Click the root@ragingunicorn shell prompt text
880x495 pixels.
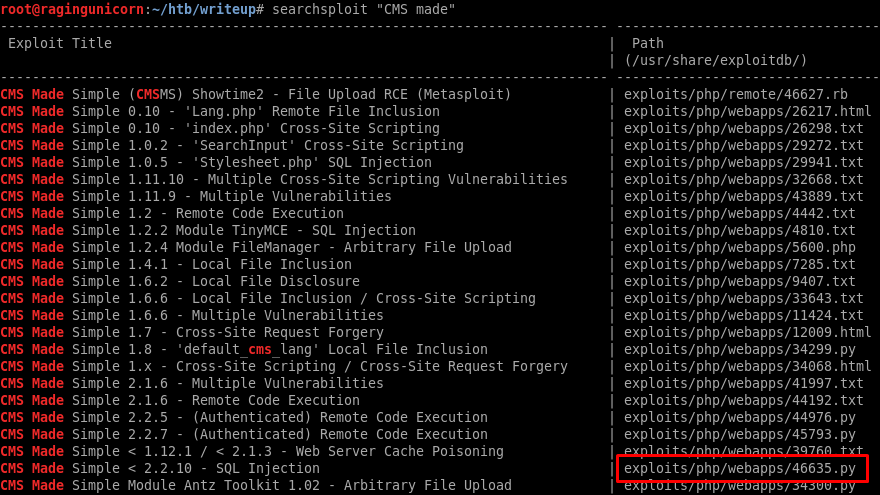(75, 8)
